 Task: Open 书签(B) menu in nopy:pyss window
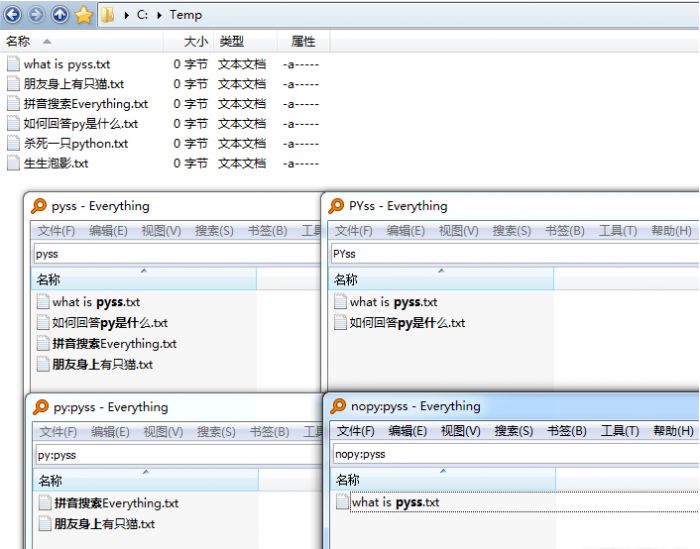click(x=567, y=431)
